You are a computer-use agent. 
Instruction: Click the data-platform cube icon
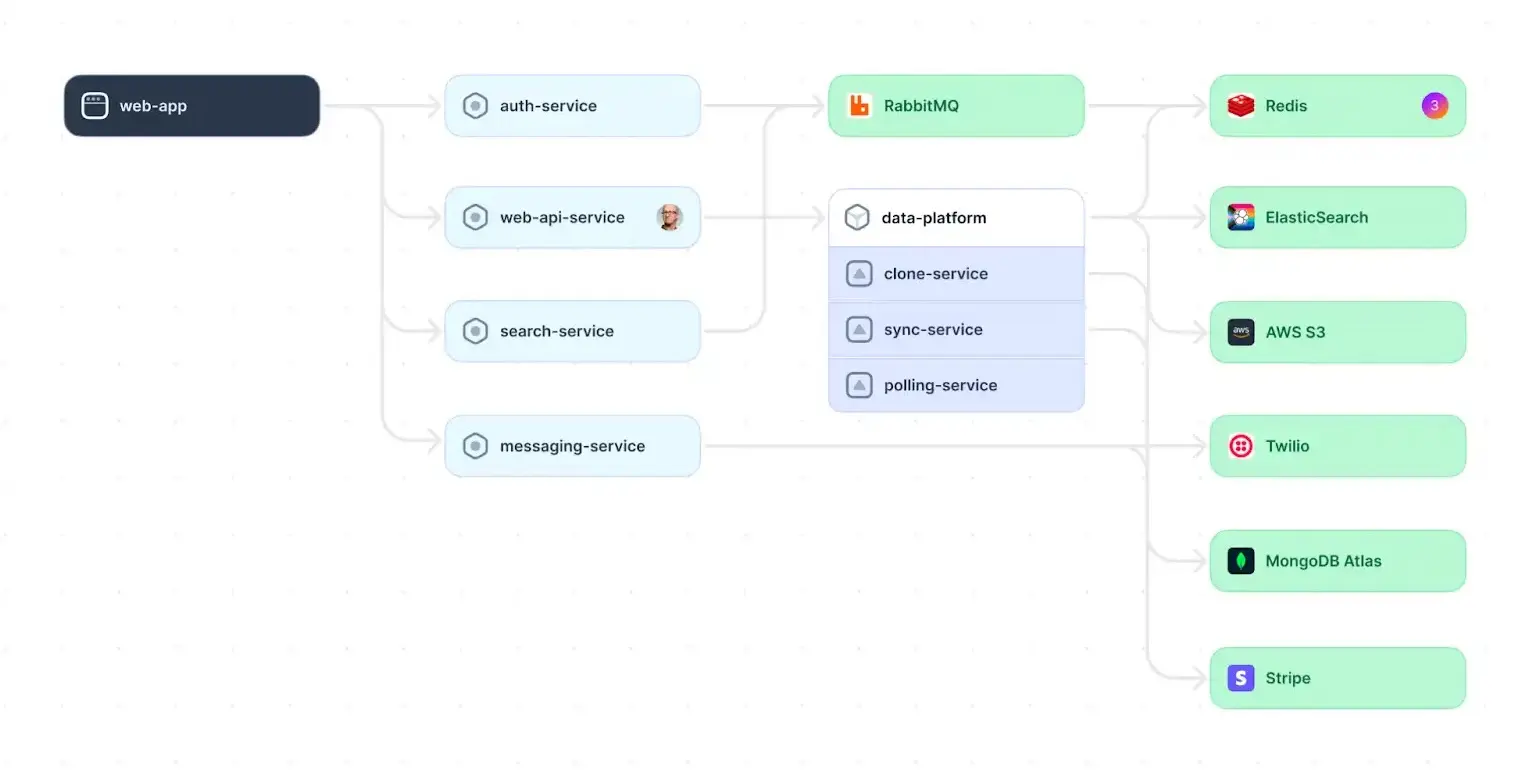(x=857, y=218)
